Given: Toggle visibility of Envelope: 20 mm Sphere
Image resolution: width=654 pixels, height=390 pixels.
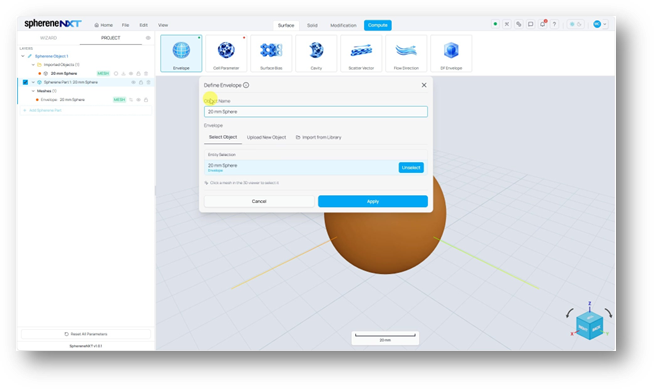Looking at the screenshot, I should pos(138,100).
